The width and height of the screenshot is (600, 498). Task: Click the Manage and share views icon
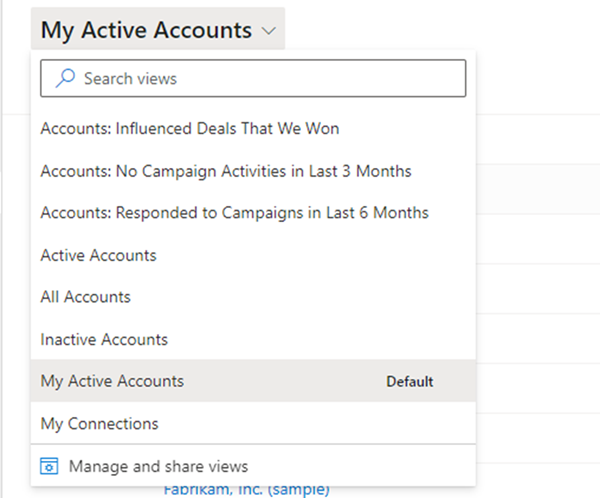49,466
